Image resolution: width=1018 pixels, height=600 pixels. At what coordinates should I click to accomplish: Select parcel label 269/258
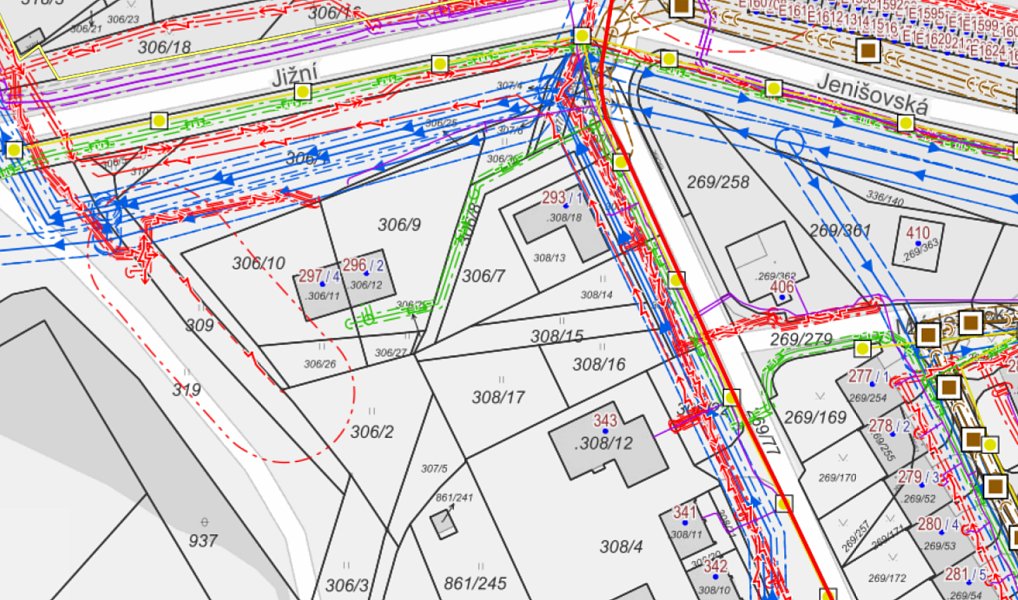[718, 182]
